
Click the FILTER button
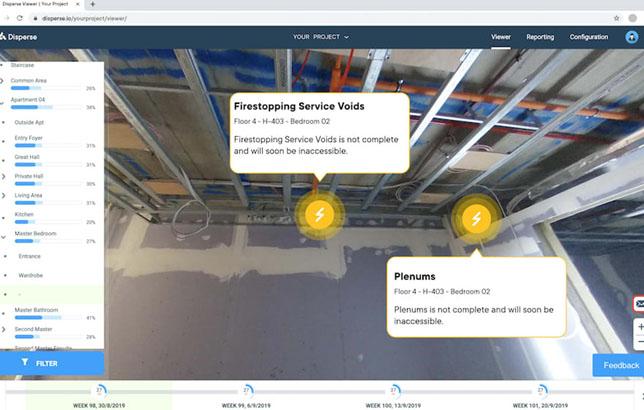point(52,363)
